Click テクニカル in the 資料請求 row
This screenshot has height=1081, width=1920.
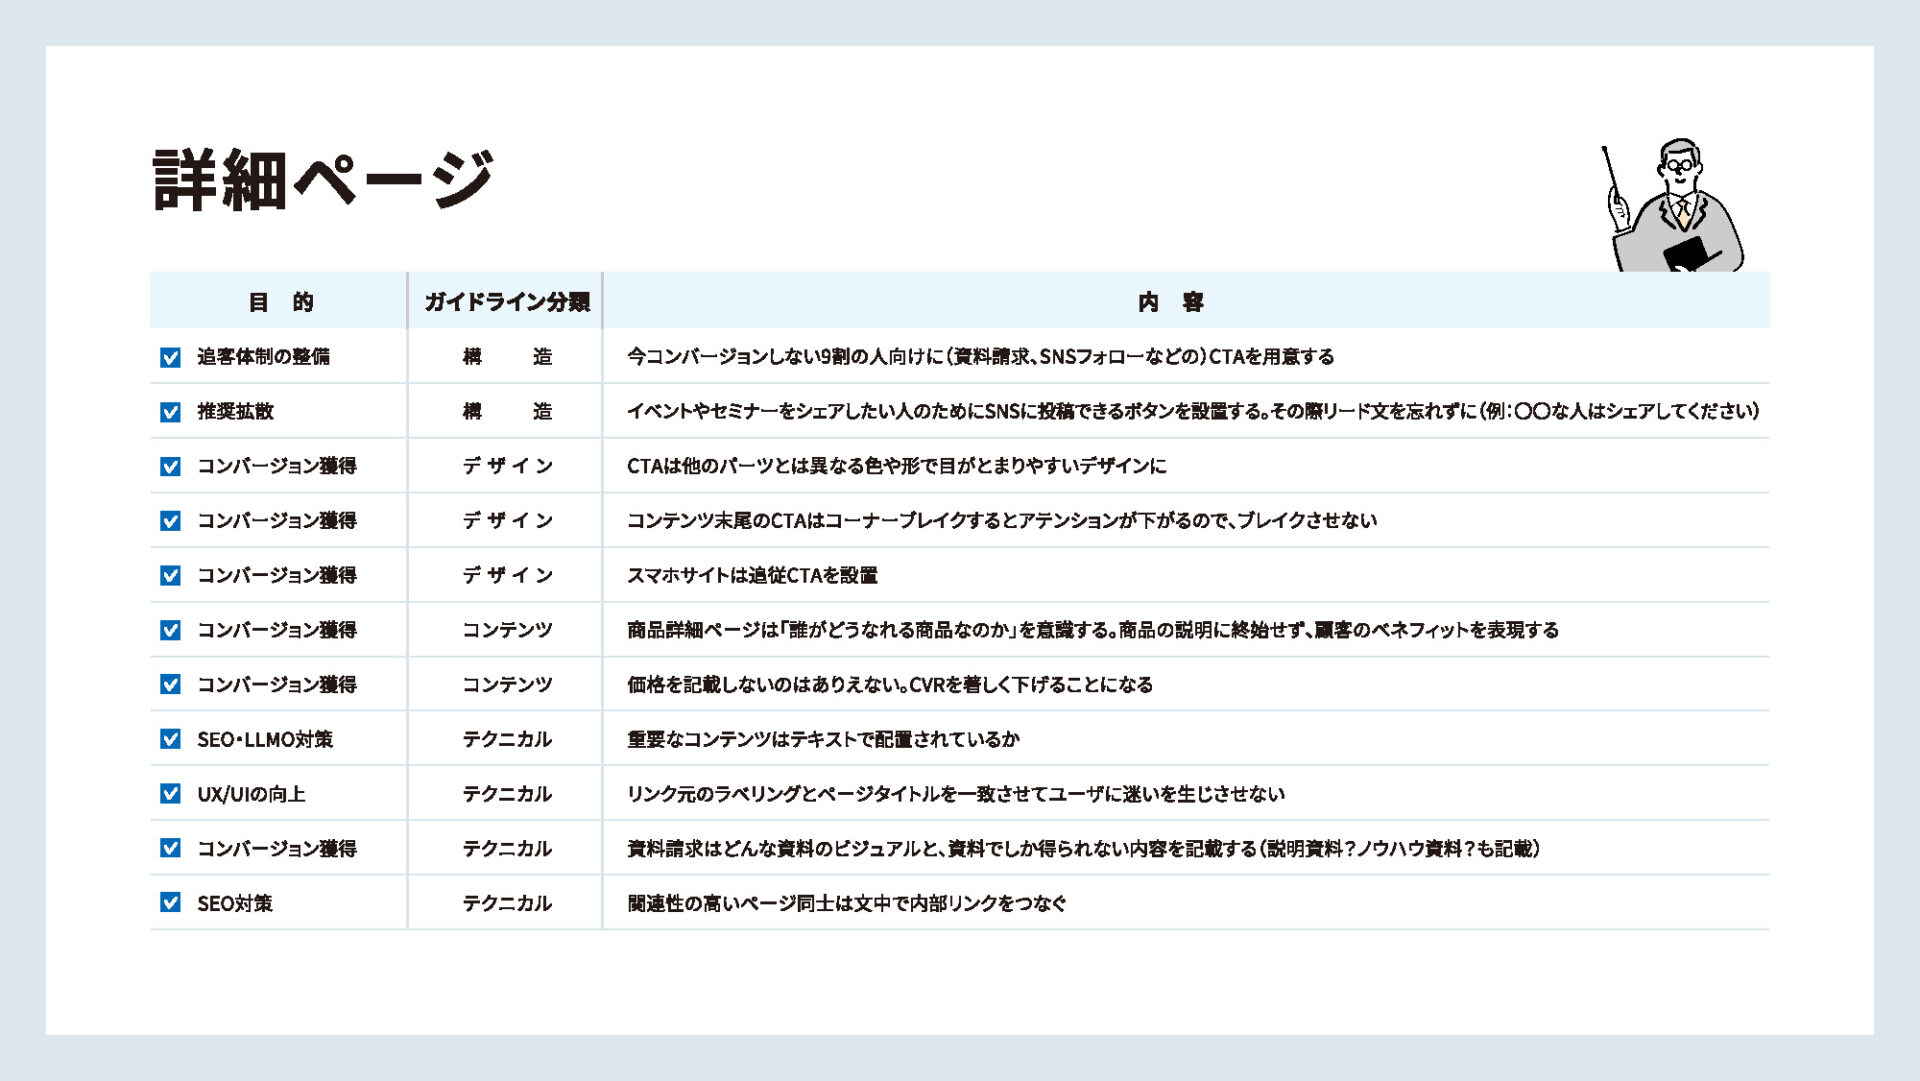tap(507, 849)
